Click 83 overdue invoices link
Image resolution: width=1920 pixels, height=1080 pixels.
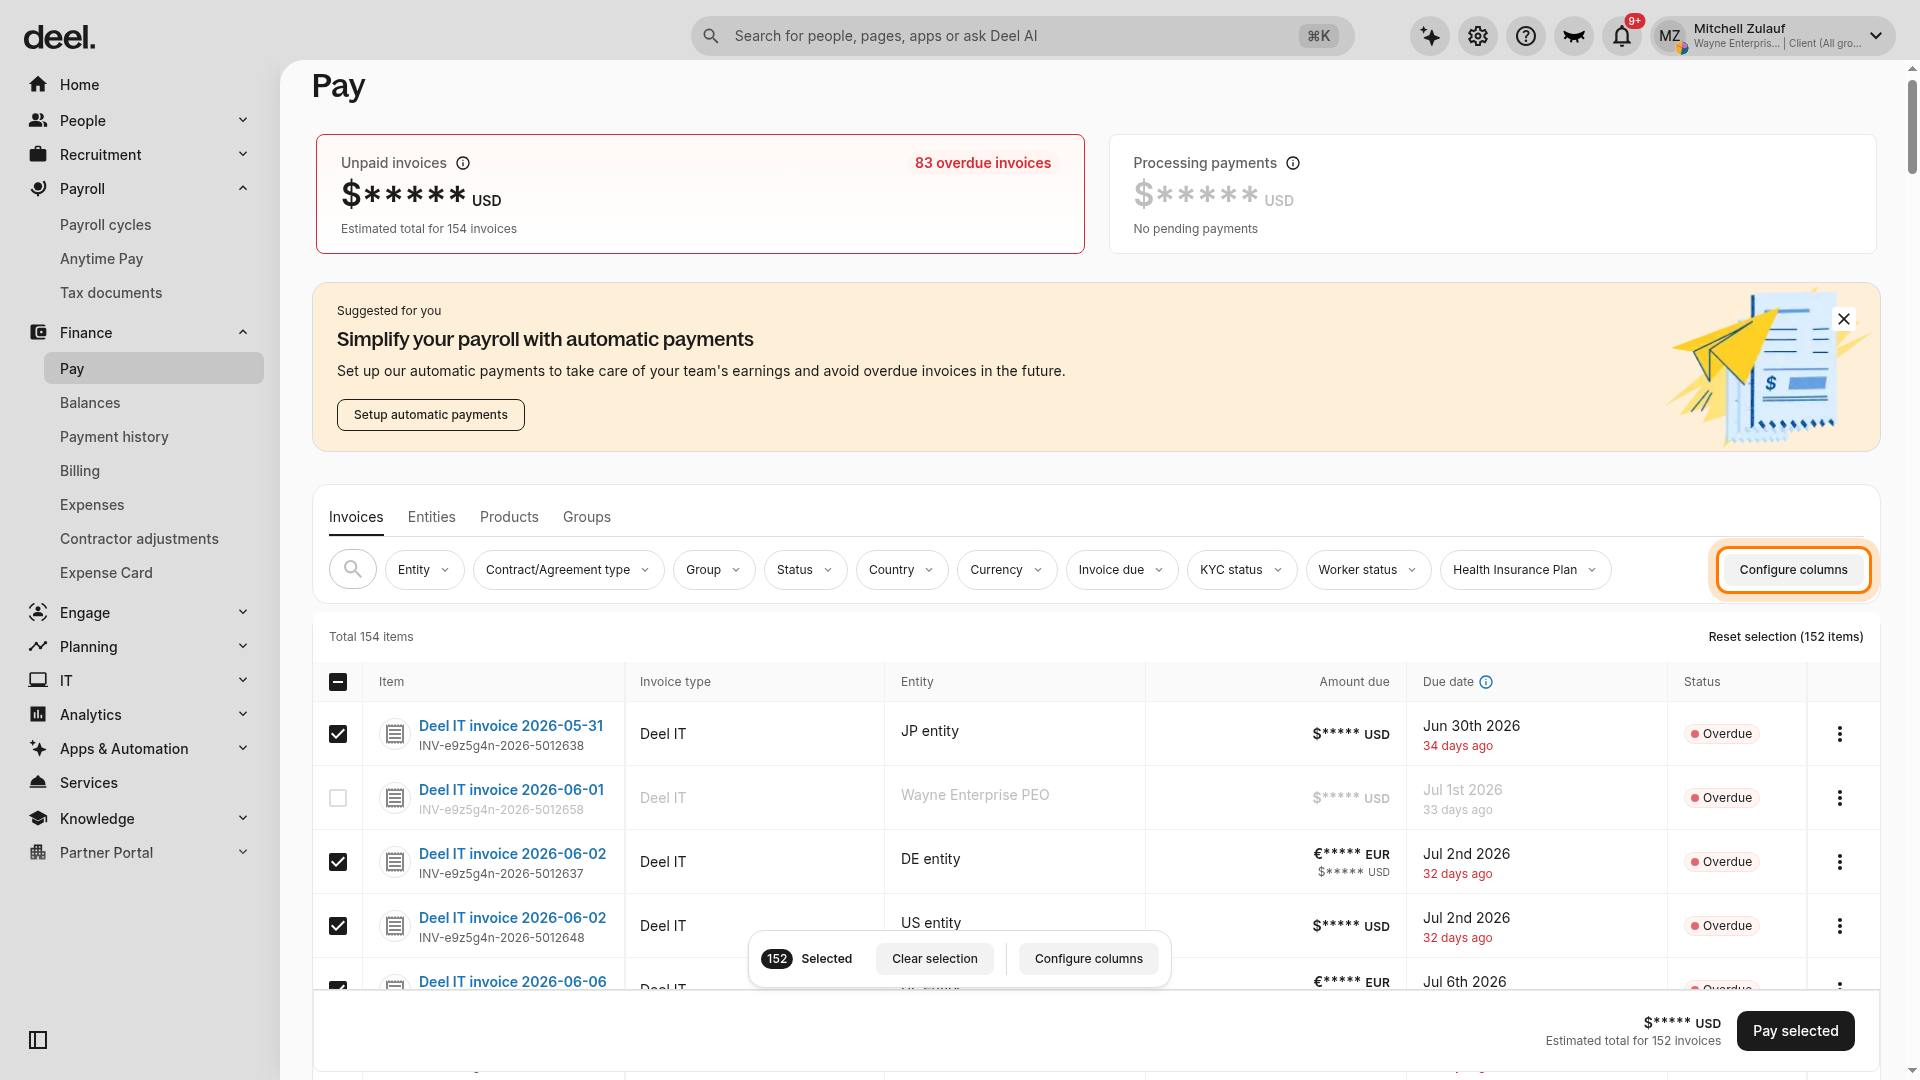click(x=983, y=163)
